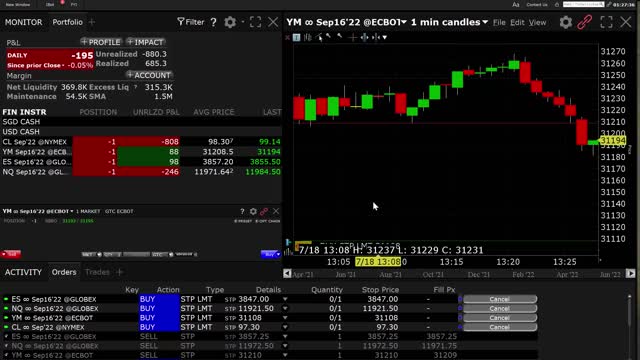Viewport: 640px width, 360px height.
Task: Click Contact Us in the top bar
Action: click(537, 4)
